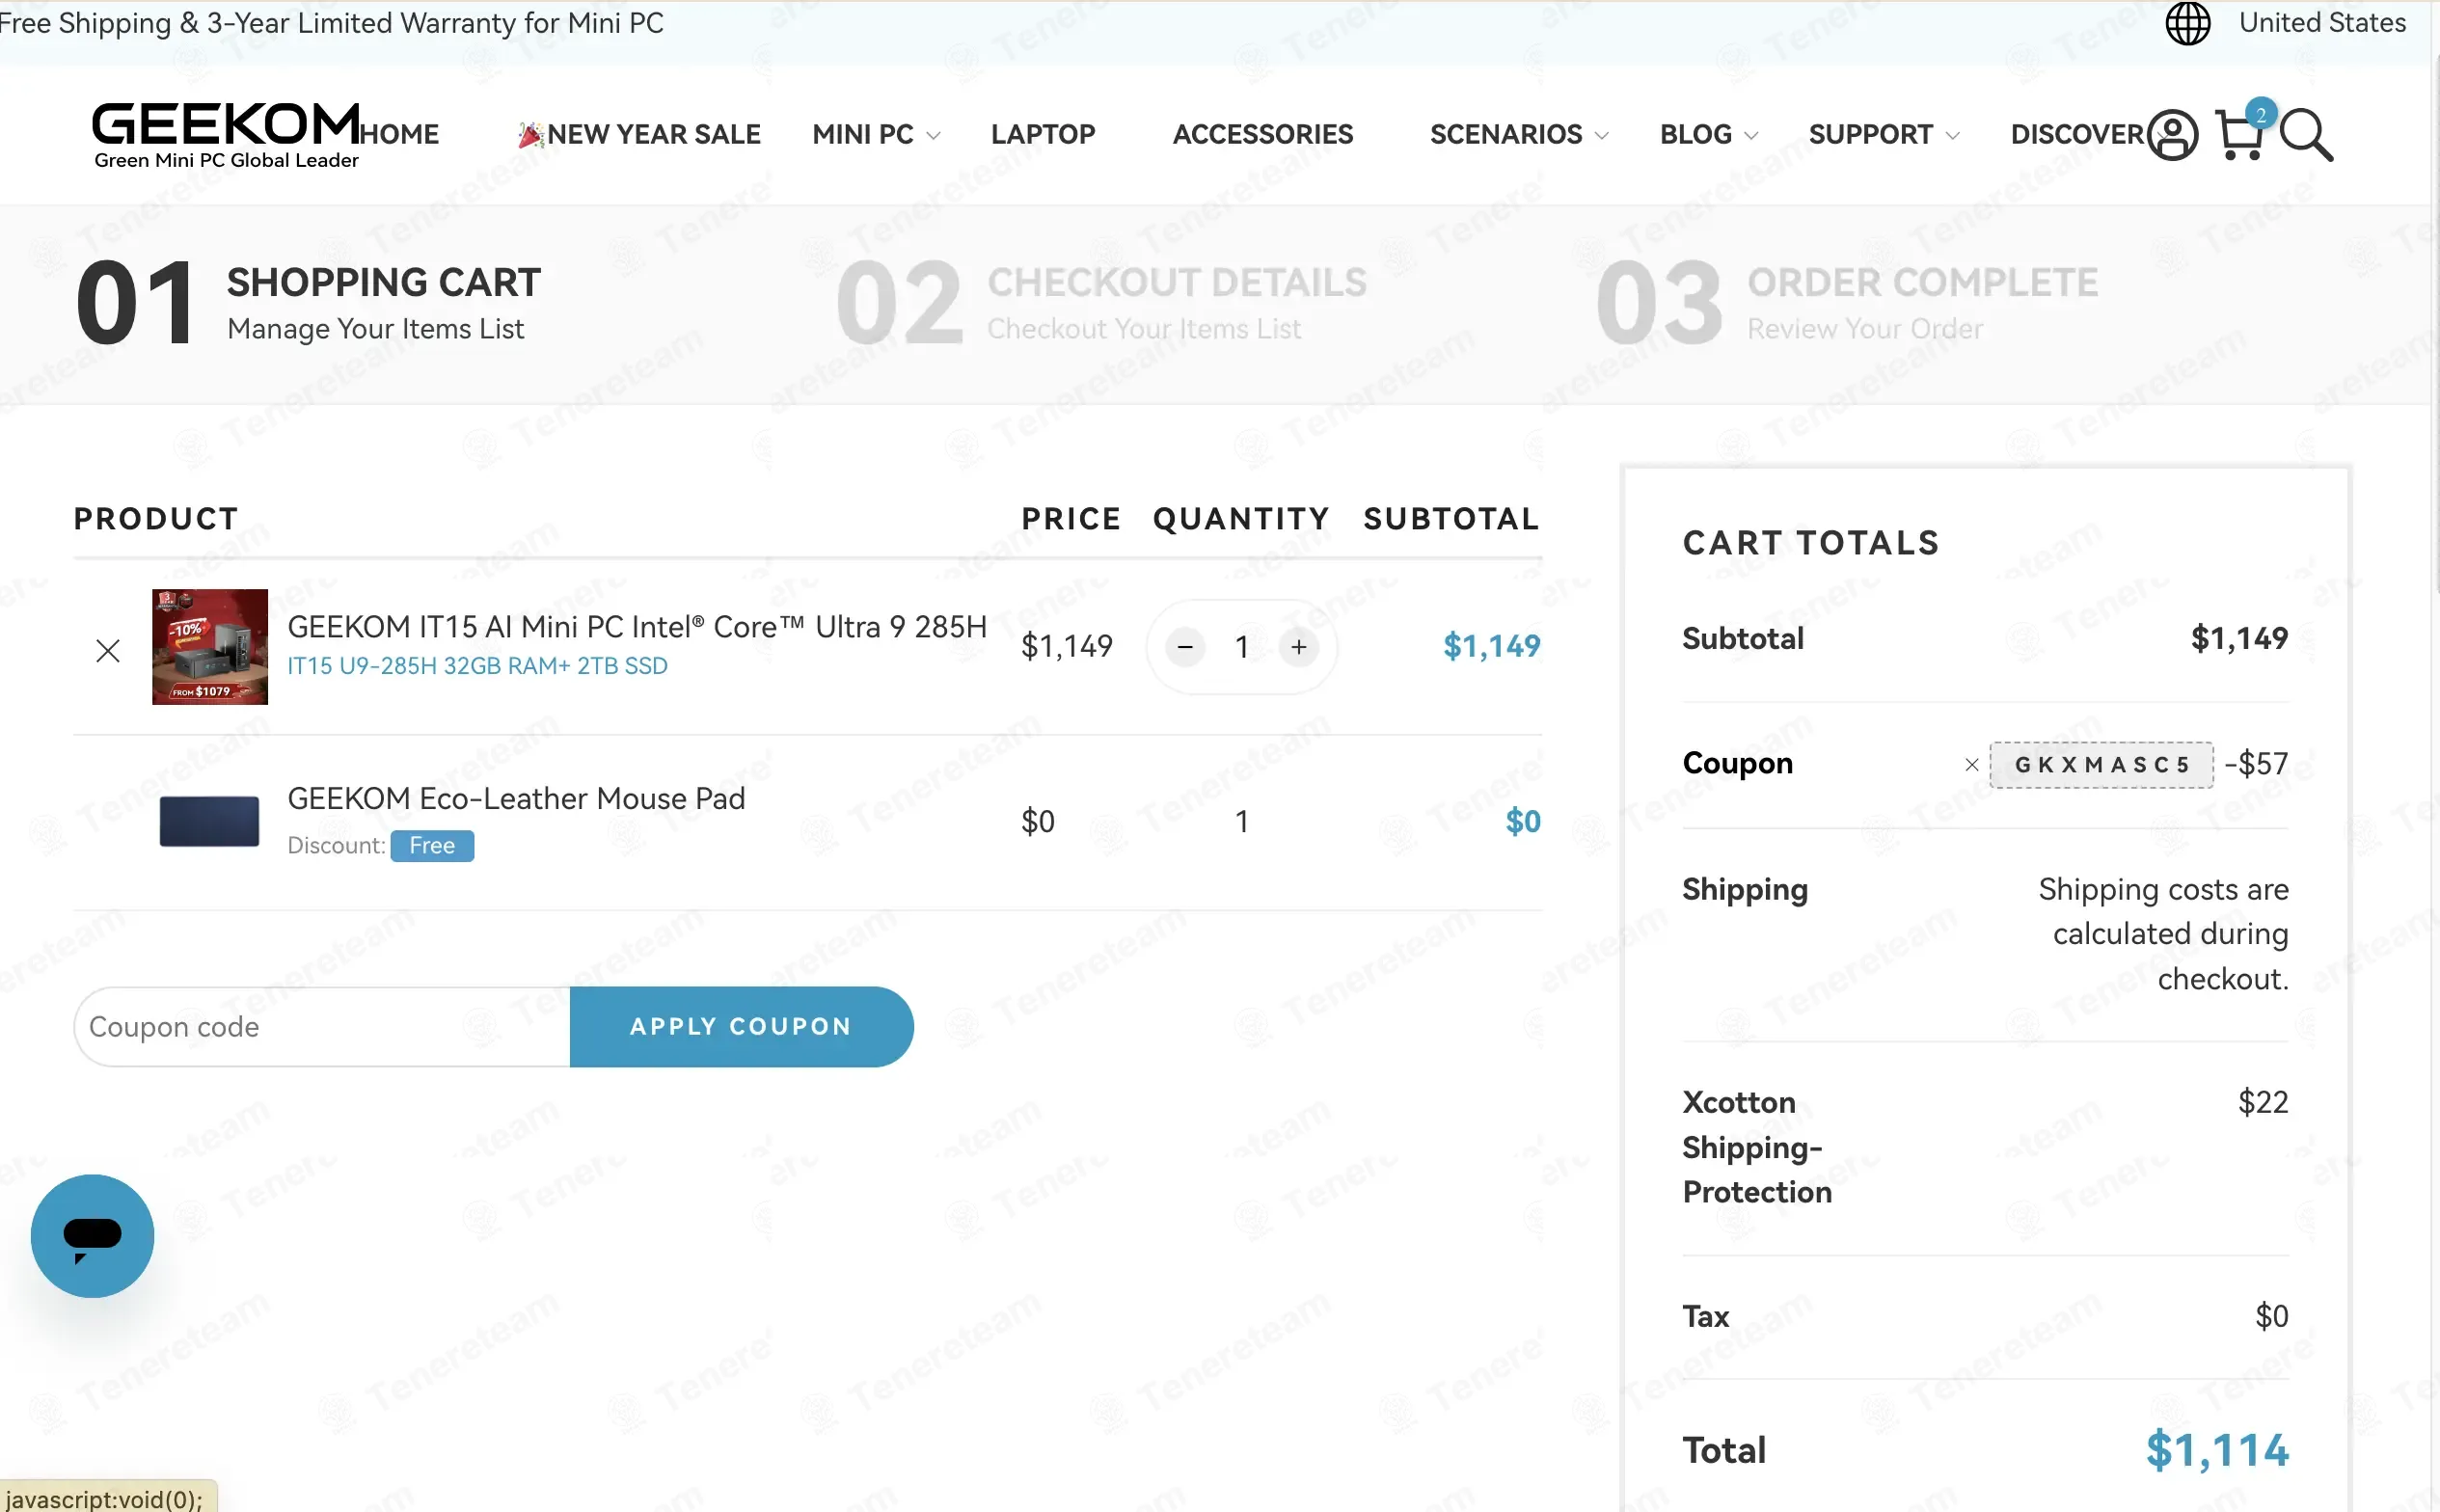Click the Free discount badge
The width and height of the screenshot is (2440, 1512).
[x=432, y=846]
